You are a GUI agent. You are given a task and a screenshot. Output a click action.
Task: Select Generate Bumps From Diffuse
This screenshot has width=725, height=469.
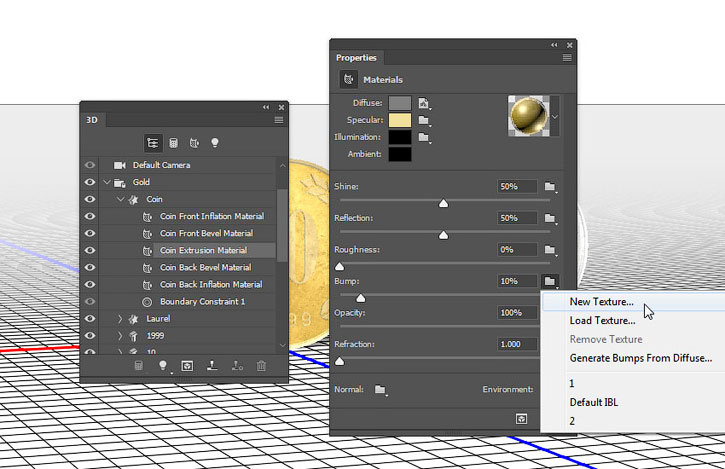click(640, 358)
